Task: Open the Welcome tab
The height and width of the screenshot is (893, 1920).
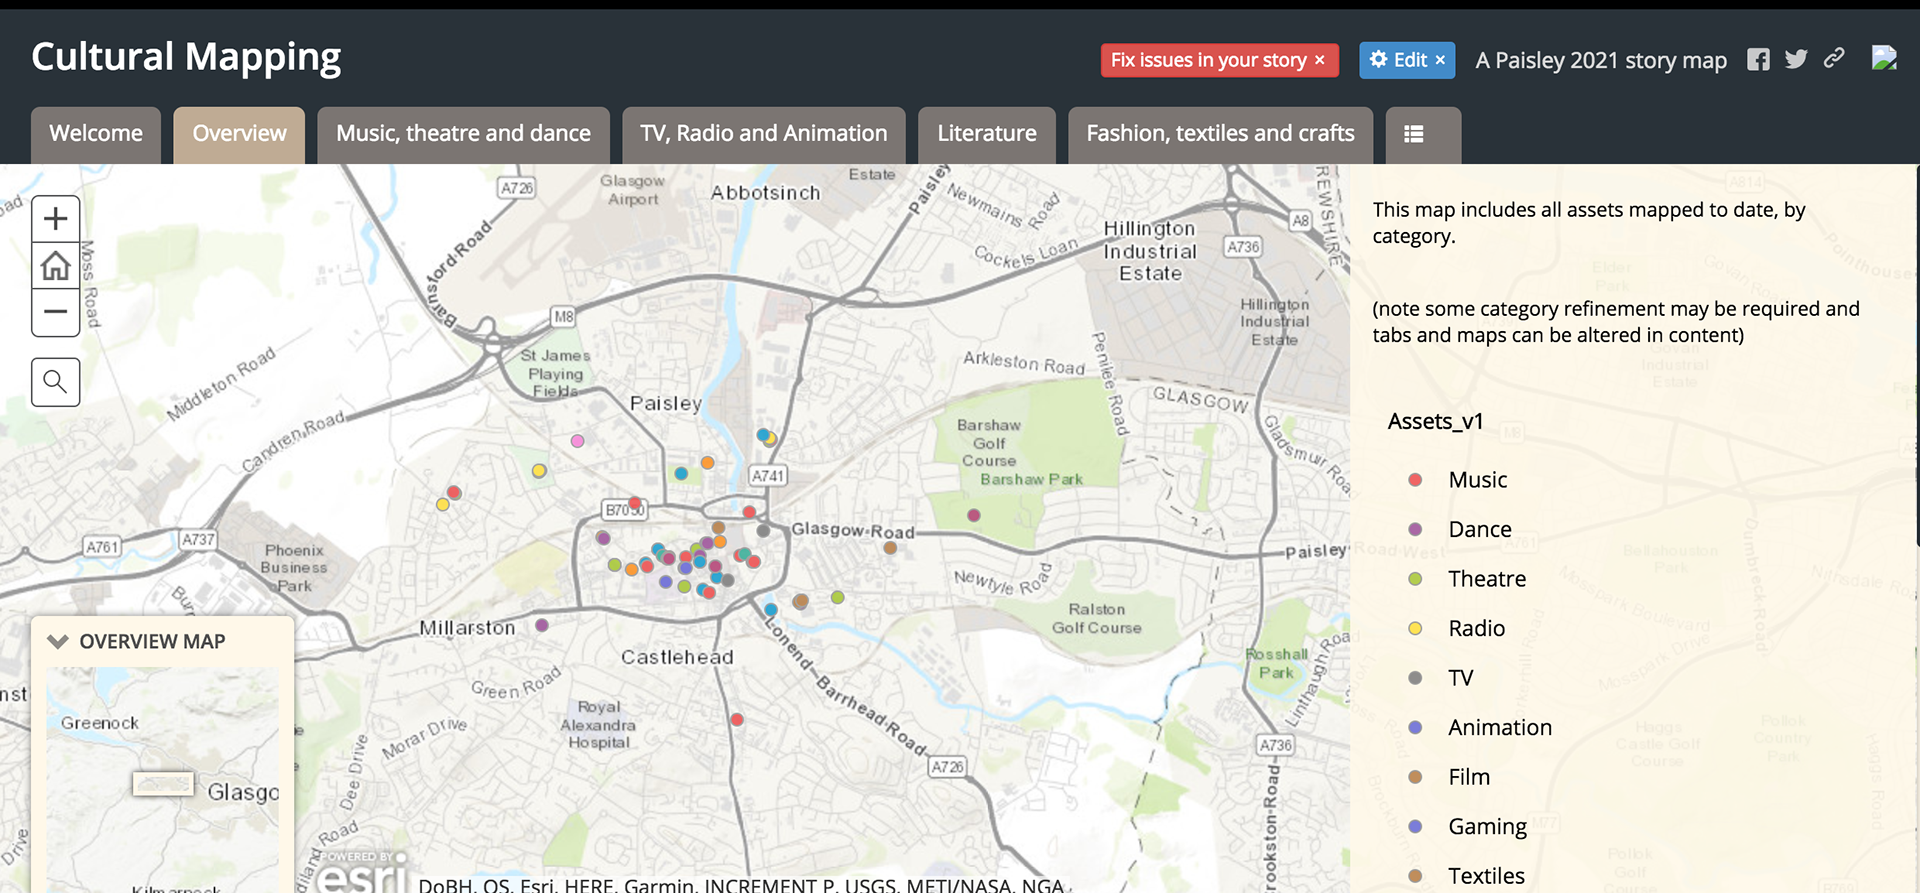Action: (x=96, y=134)
